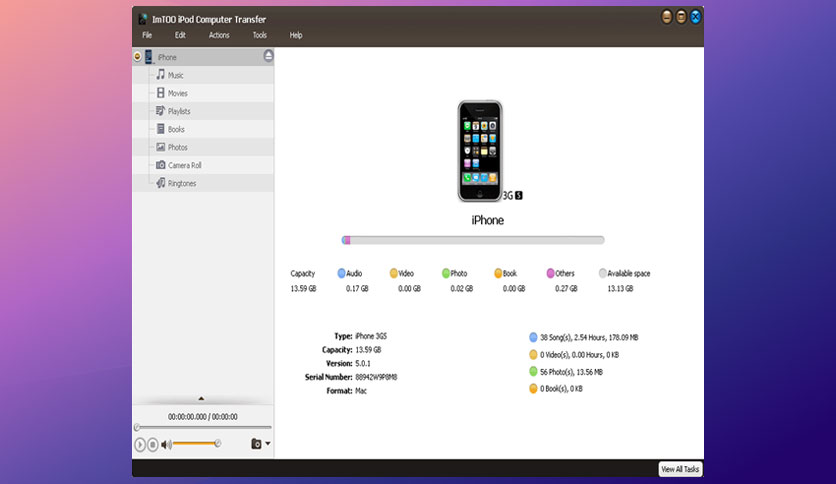836x484 pixels.
Task: Select the Movies text label
Action: (178, 94)
